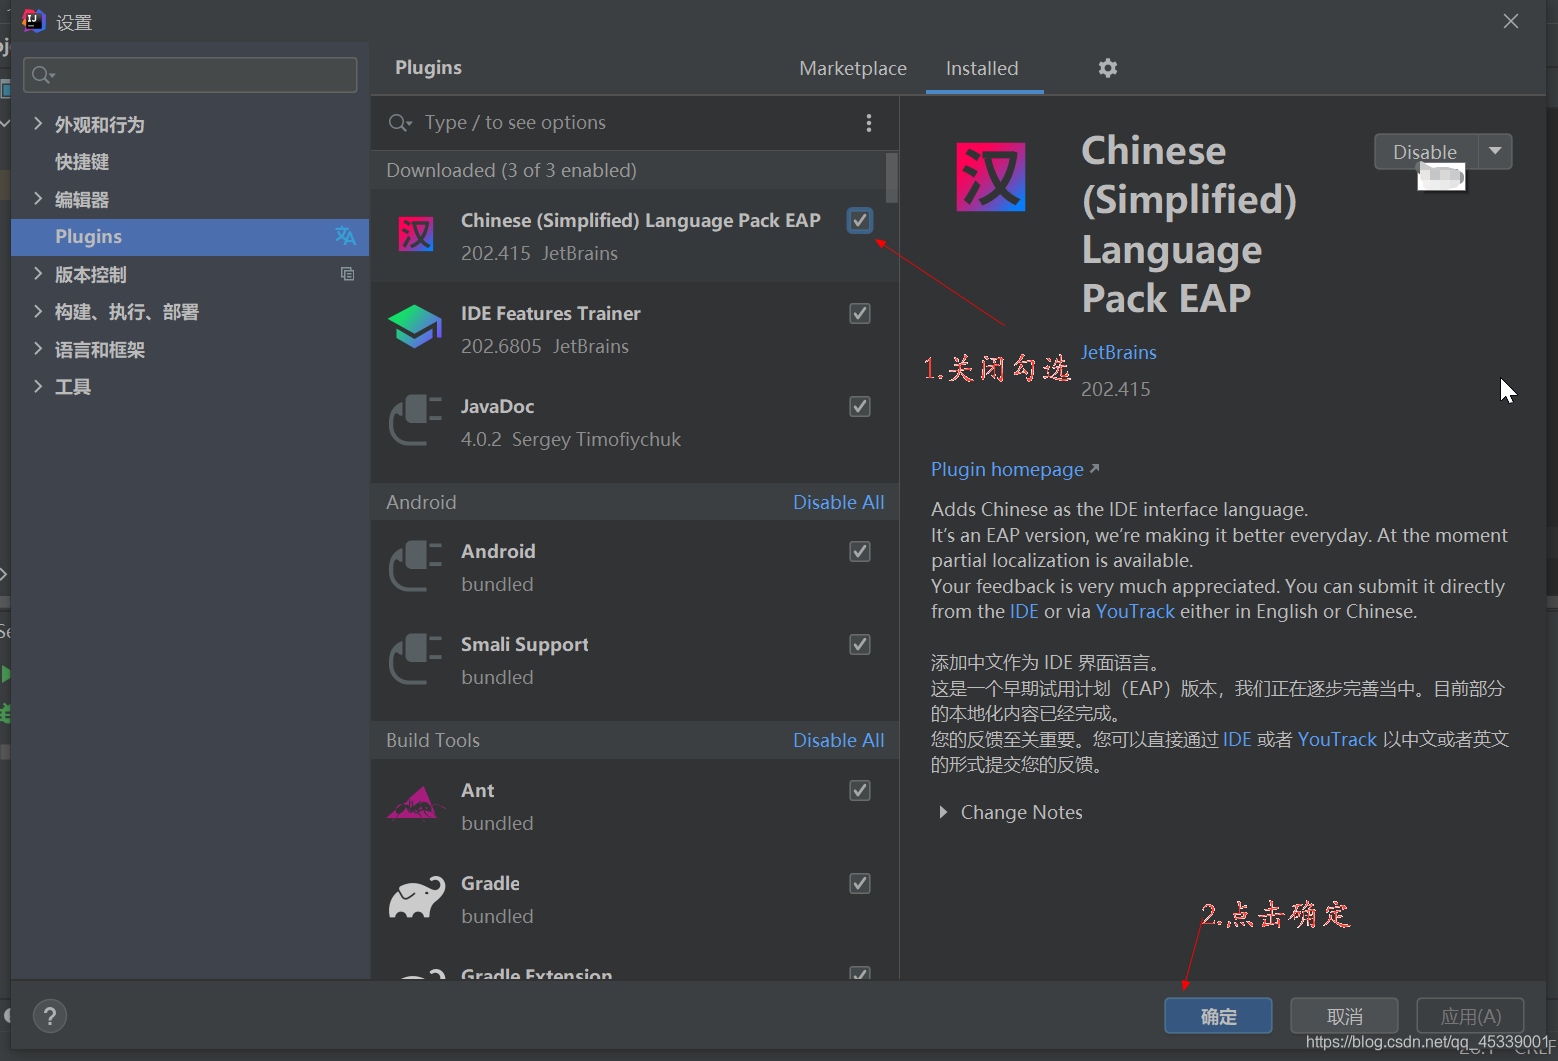Switch to the Marketplace tab

coord(853,68)
